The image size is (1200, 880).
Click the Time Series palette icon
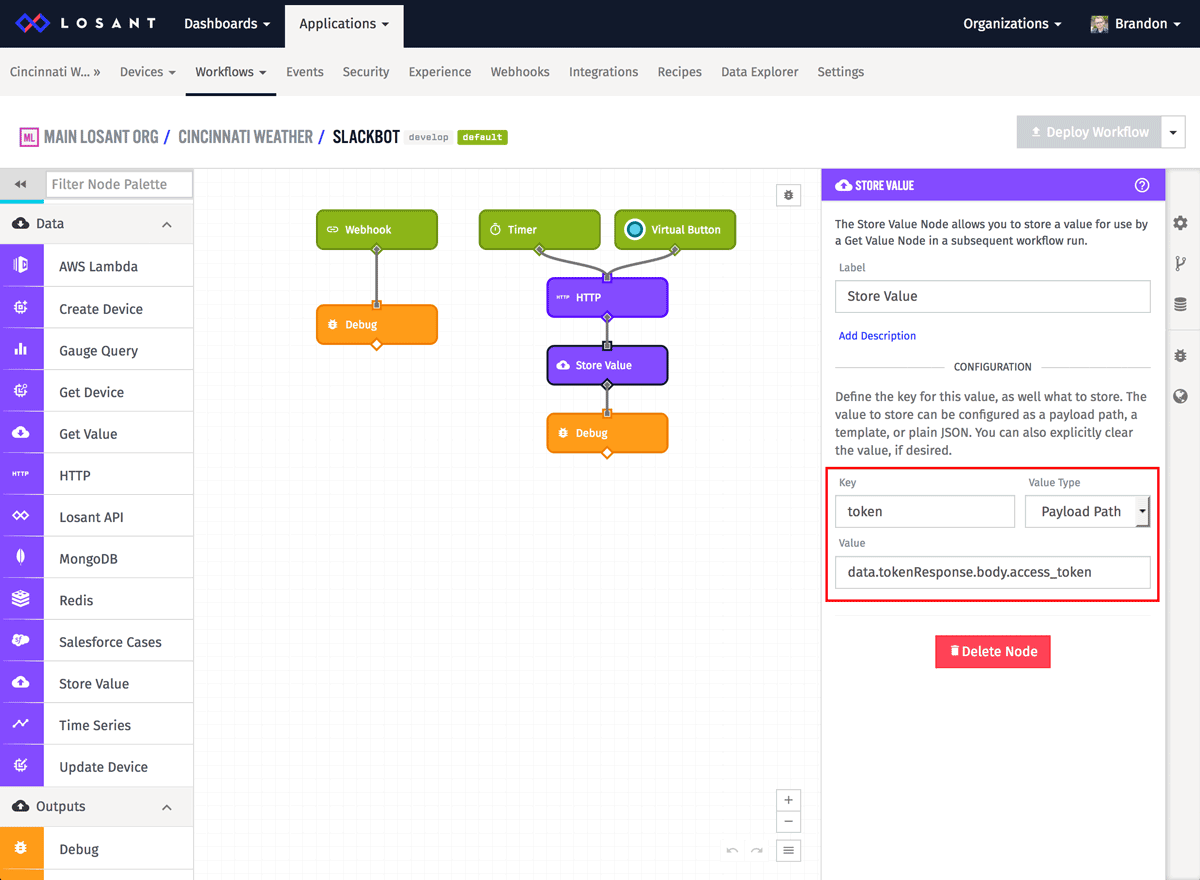pyautogui.click(x=21, y=725)
